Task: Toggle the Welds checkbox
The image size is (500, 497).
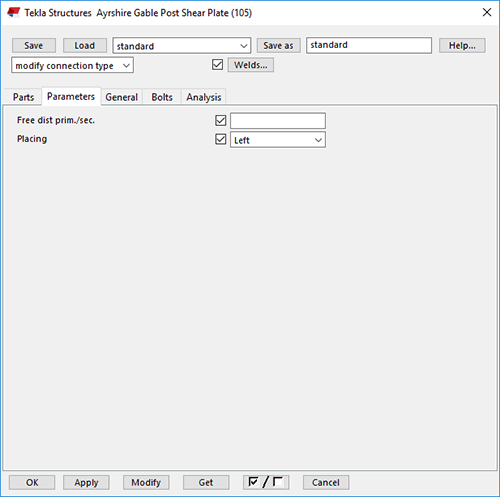Action: click(217, 65)
